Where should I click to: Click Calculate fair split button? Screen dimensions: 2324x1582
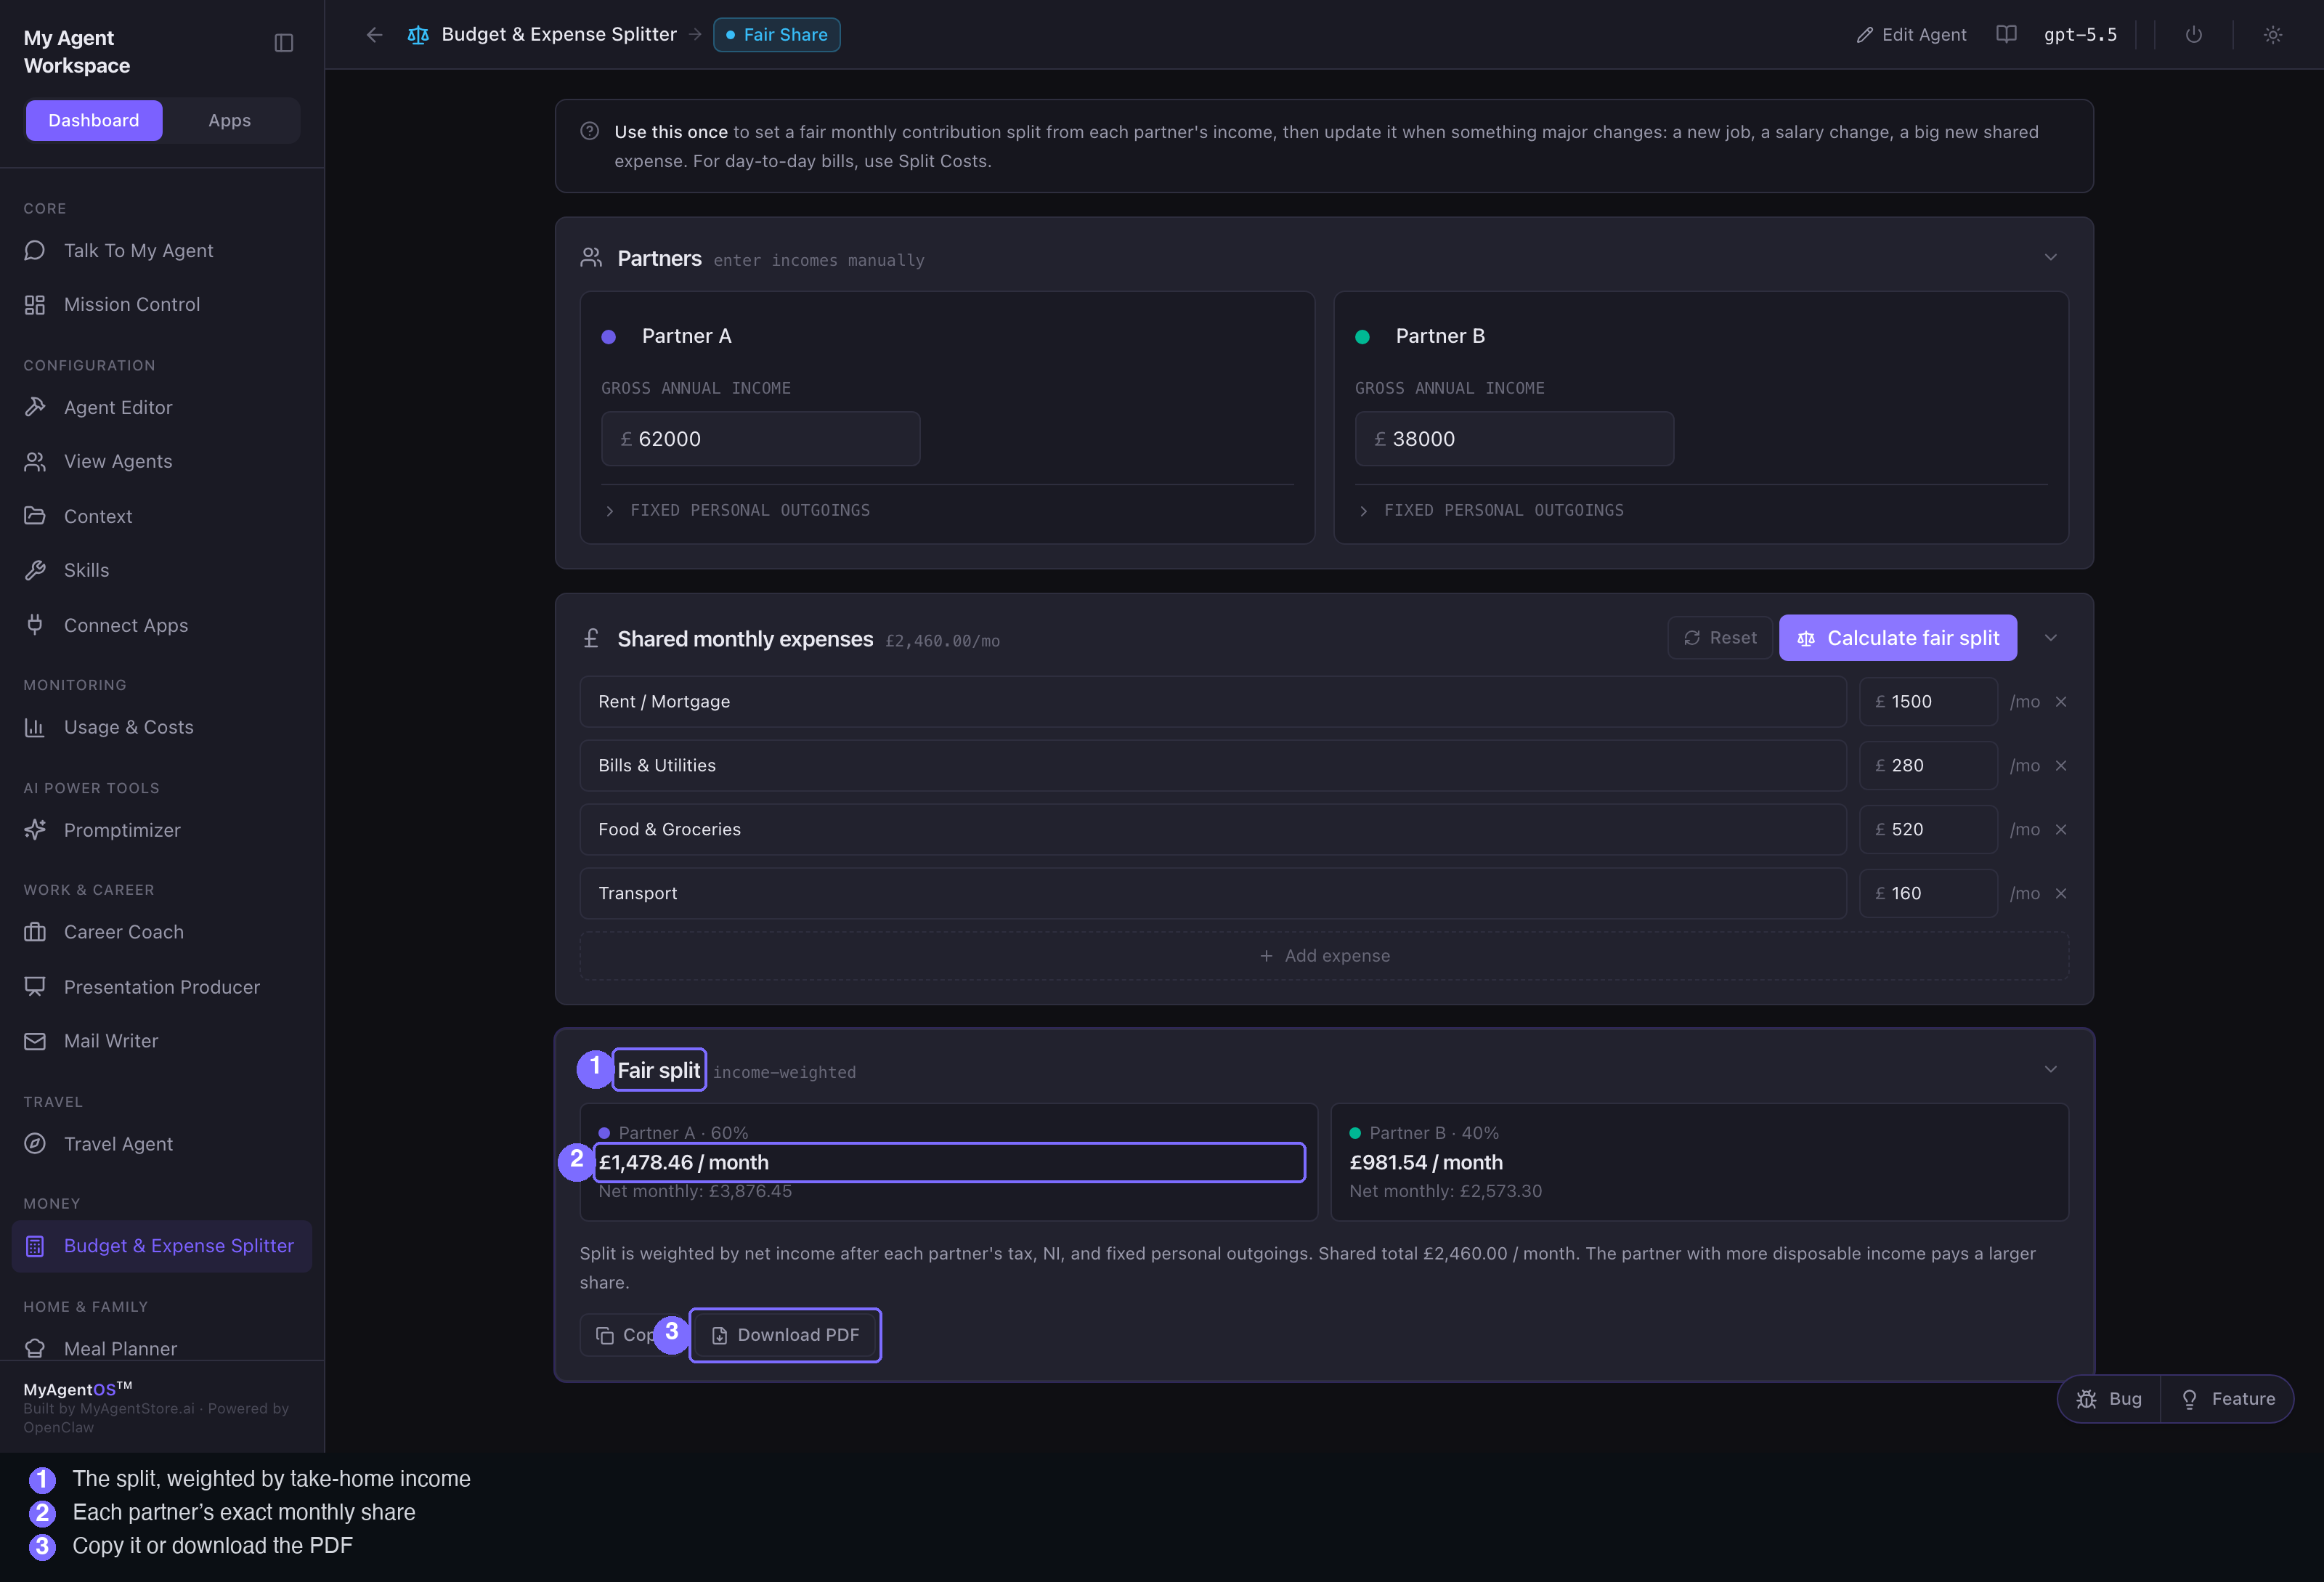point(1897,638)
